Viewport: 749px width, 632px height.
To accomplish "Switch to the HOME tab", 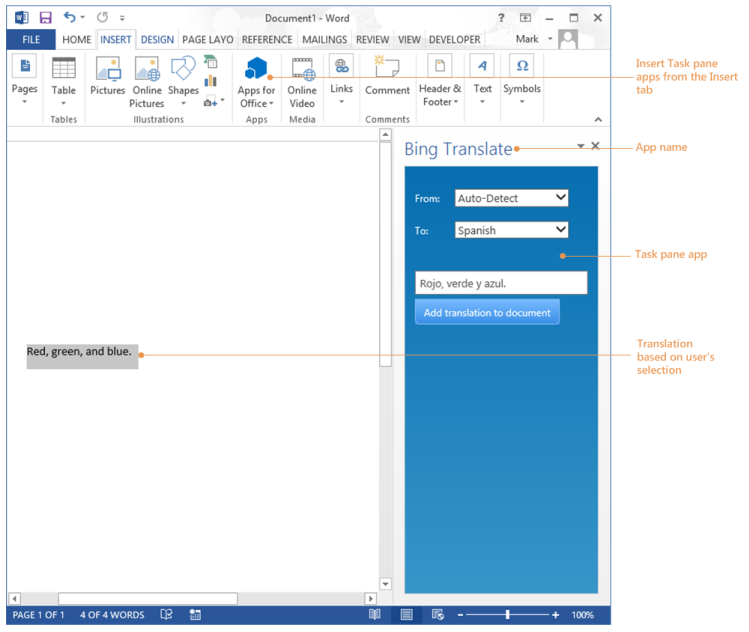I will click(76, 40).
